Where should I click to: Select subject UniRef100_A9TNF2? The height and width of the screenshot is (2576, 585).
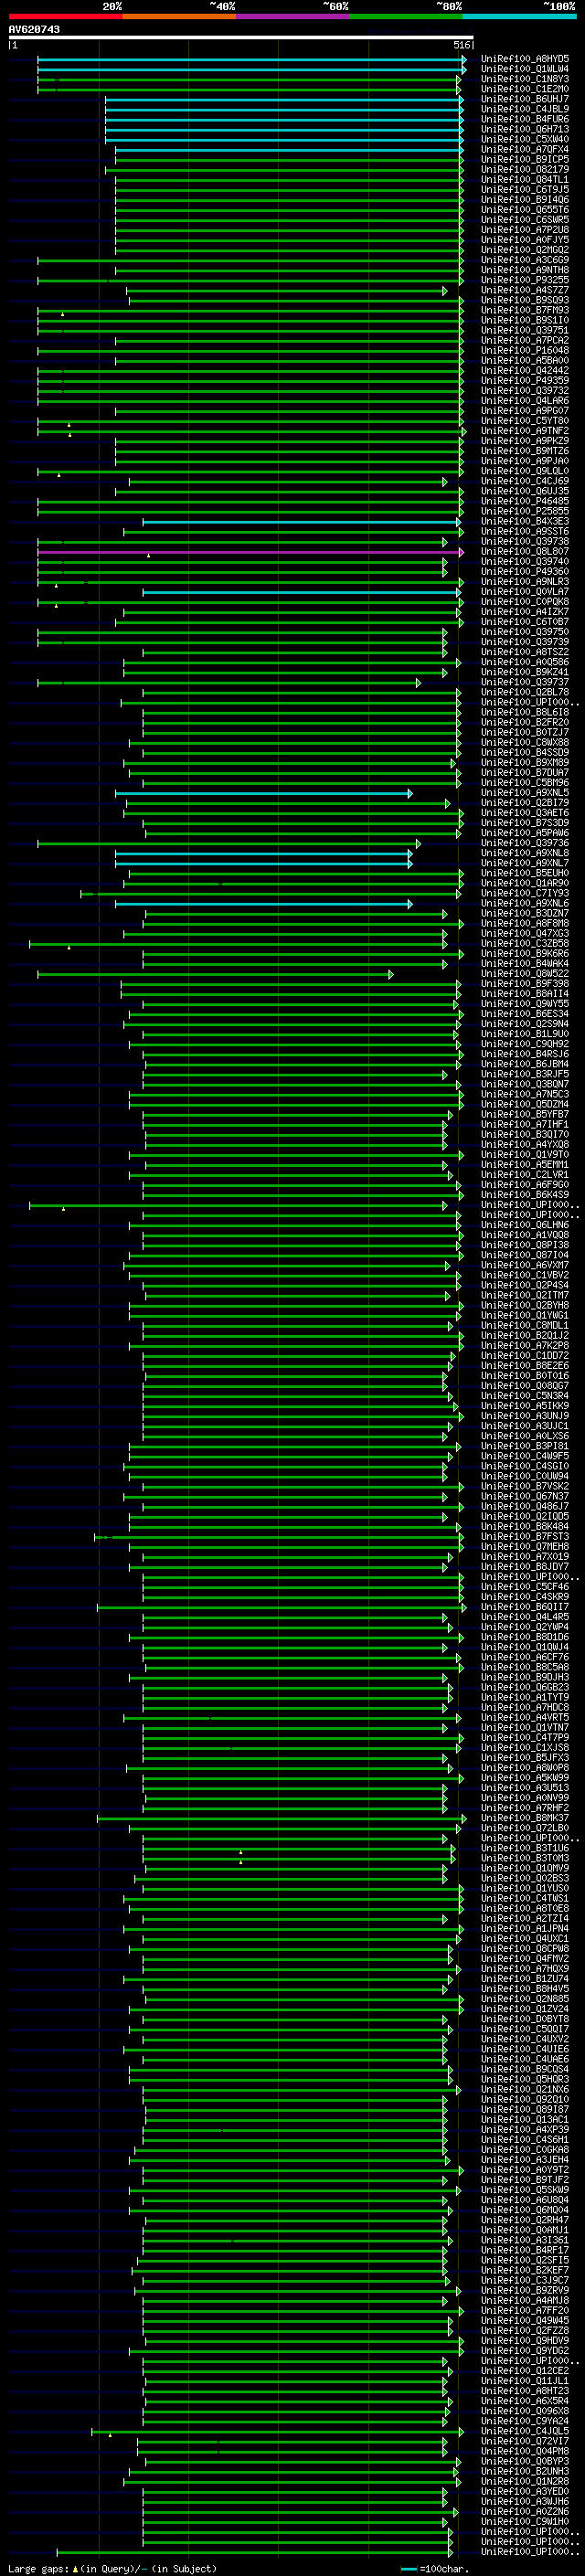pyautogui.click(x=525, y=431)
